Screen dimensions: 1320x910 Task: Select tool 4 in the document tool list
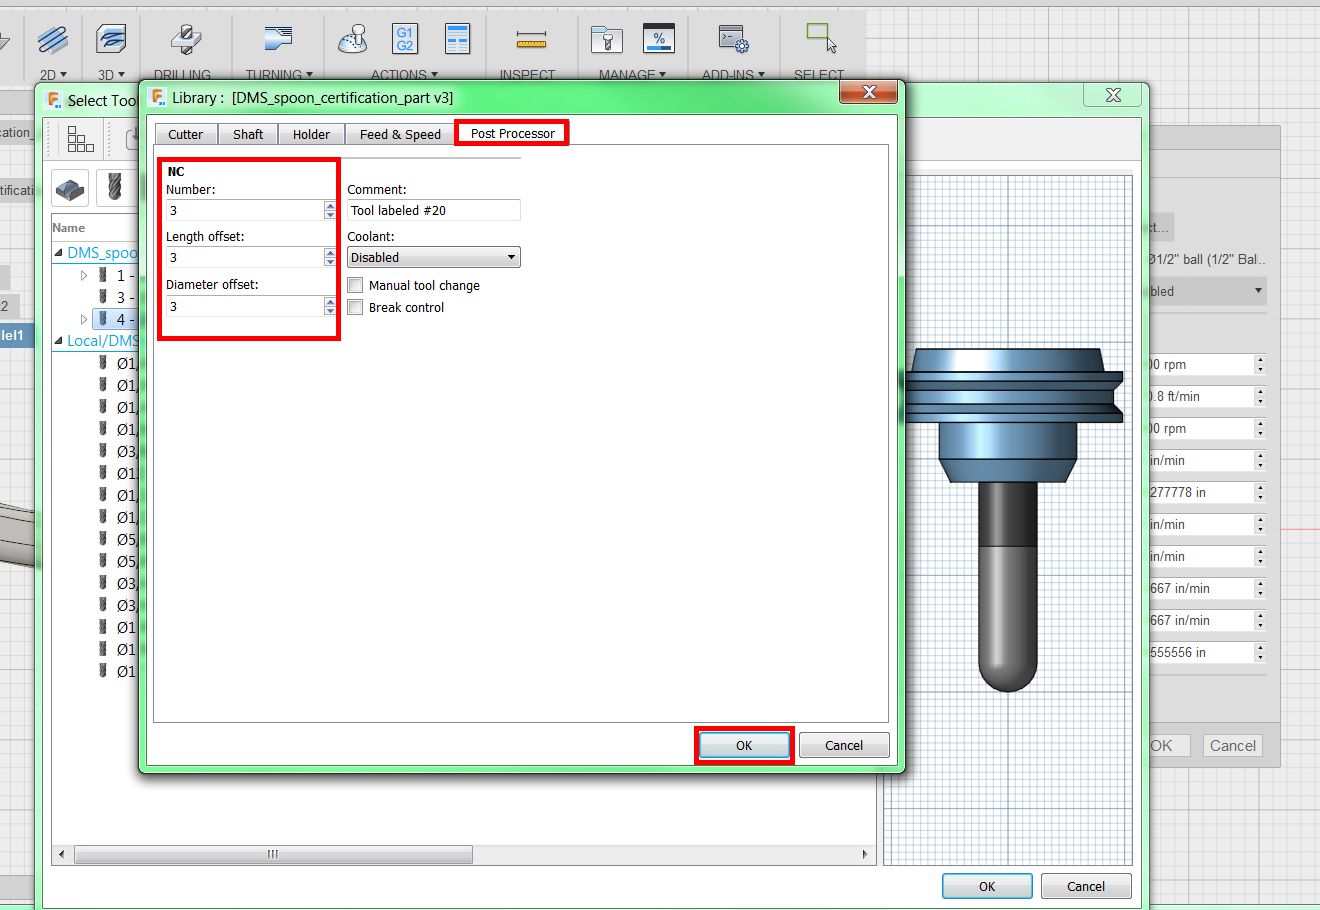pyautogui.click(x=116, y=319)
